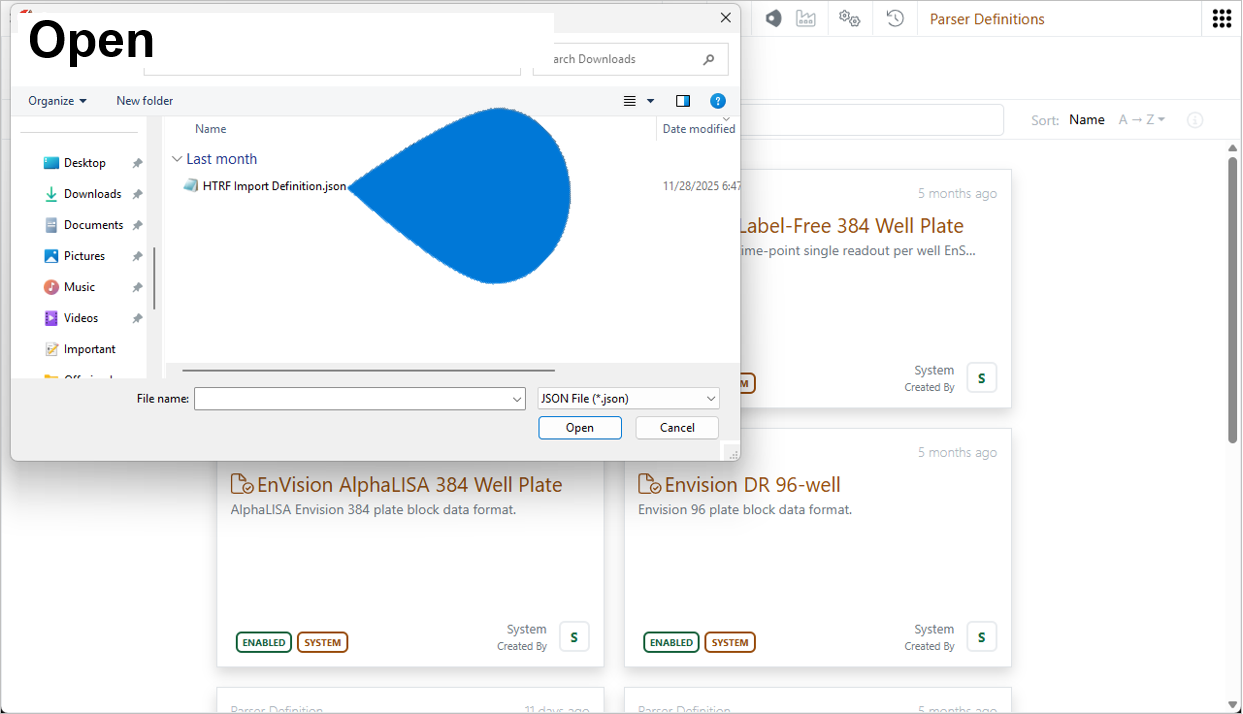Click the blue help question mark icon
1243x714 pixels.
pyautogui.click(x=717, y=101)
